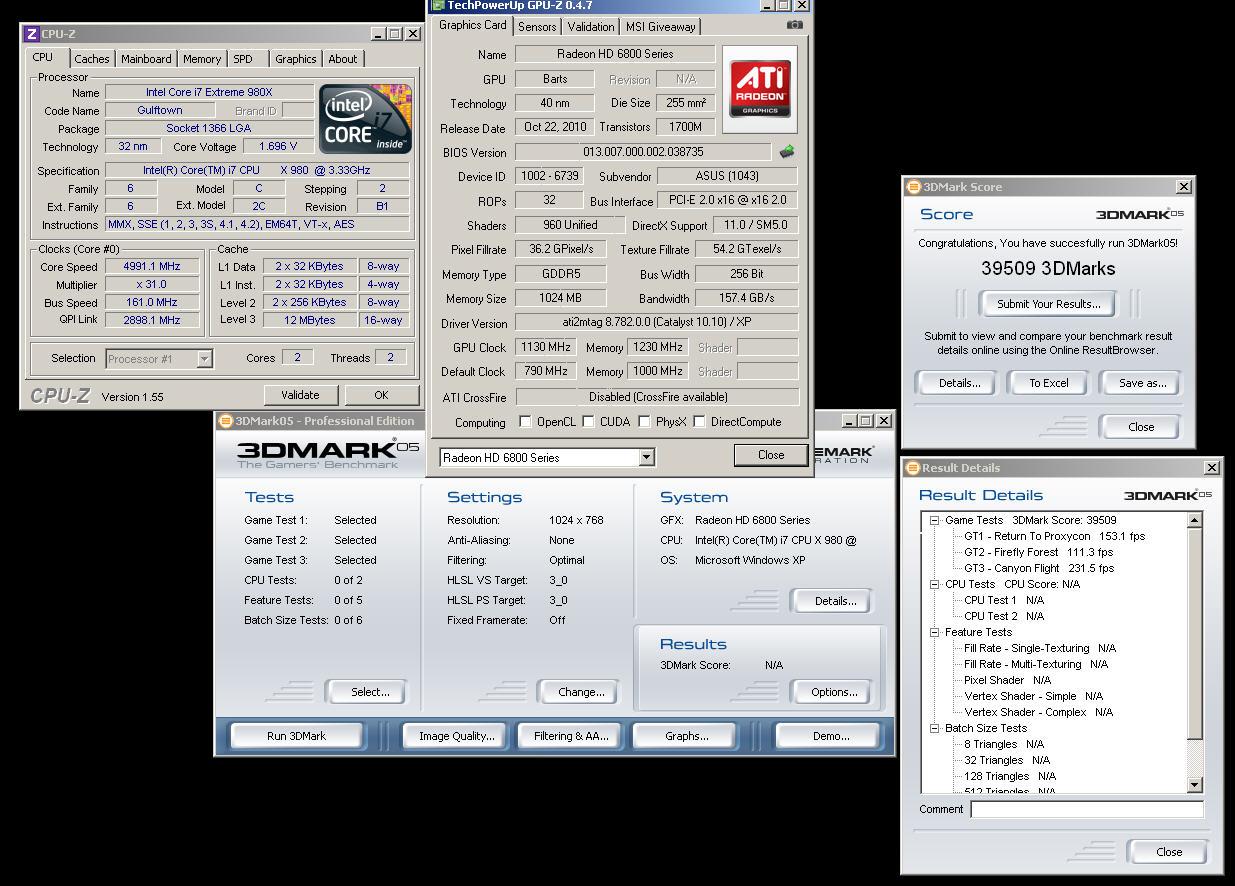This screenshot has width=1235, height=886.
Task: Click Submit Your Results button
Action: click(x=1048, y=304)
